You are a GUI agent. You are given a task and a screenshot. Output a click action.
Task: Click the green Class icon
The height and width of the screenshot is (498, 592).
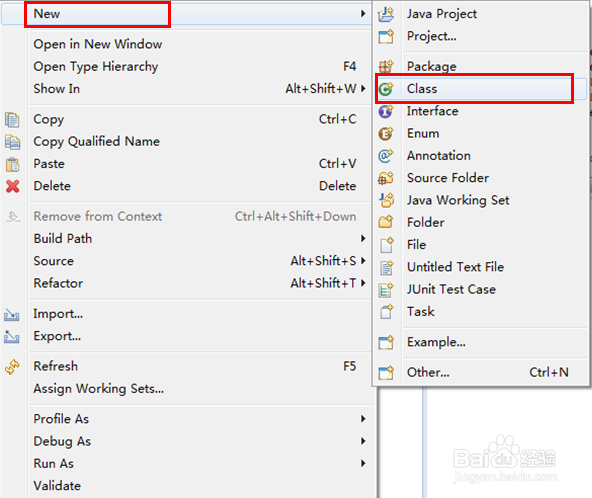click(x=386, y=89)
